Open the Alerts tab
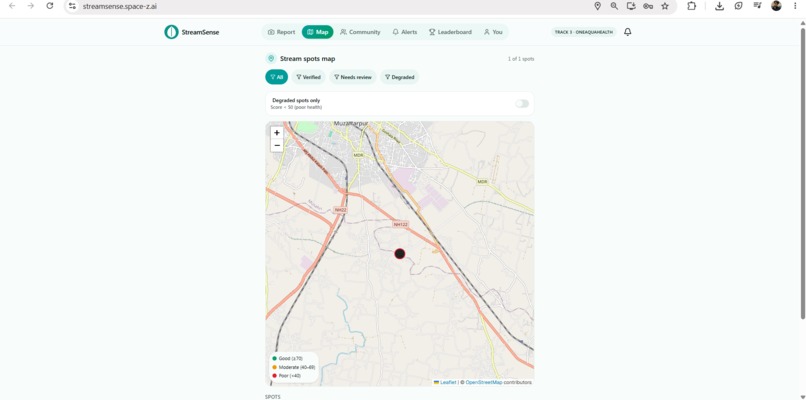 pyautogui.click(x=405, y=32)
